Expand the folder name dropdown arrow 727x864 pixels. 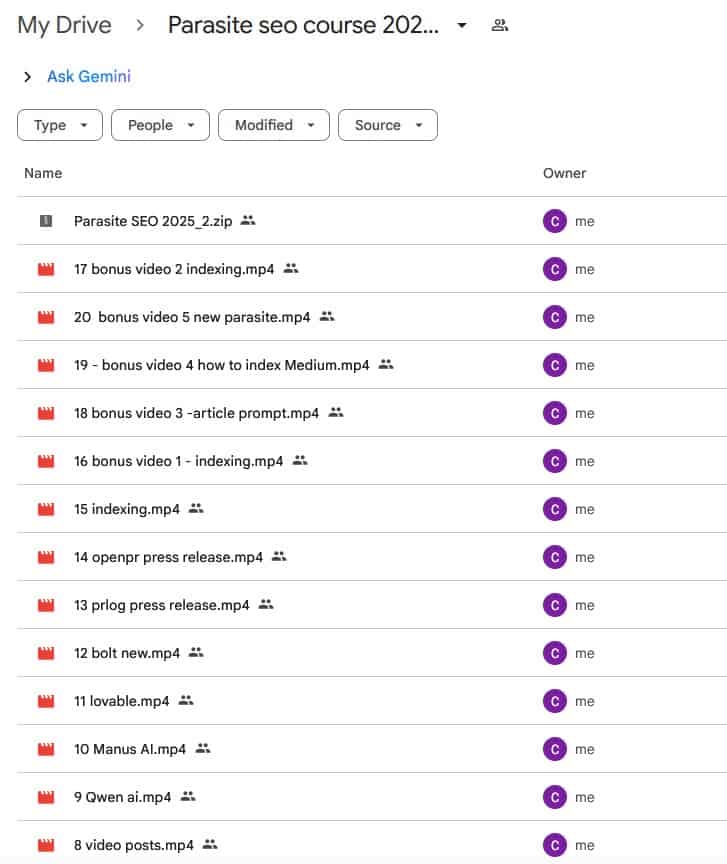pyautogui.click(x=461, y=26)
